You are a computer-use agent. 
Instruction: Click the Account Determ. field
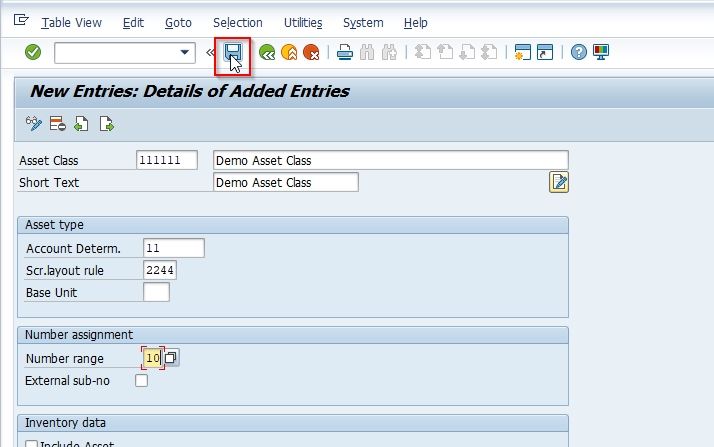173,248
